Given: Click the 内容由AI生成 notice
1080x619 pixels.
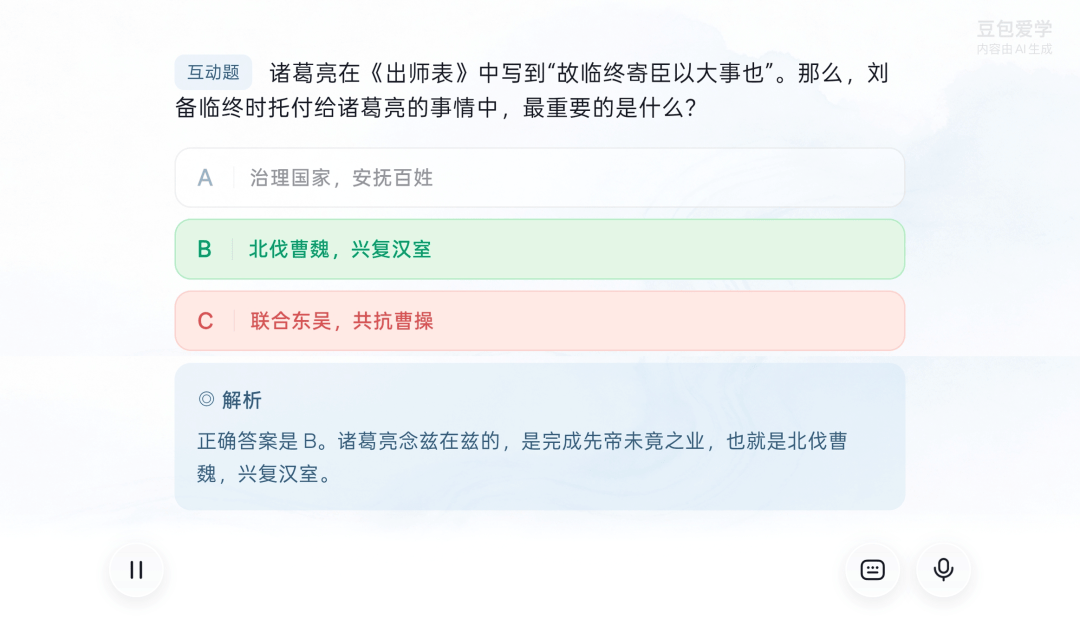Looking at the screenshot, I should click(x=1015, y=49).
